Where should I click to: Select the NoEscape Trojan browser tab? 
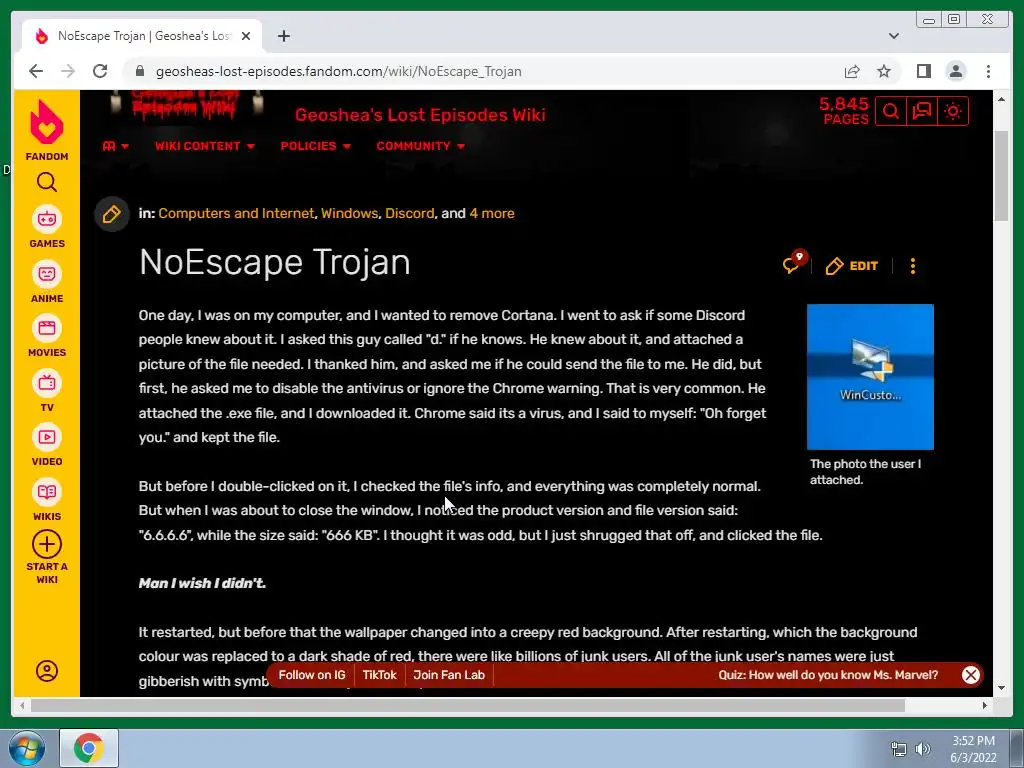142,36
